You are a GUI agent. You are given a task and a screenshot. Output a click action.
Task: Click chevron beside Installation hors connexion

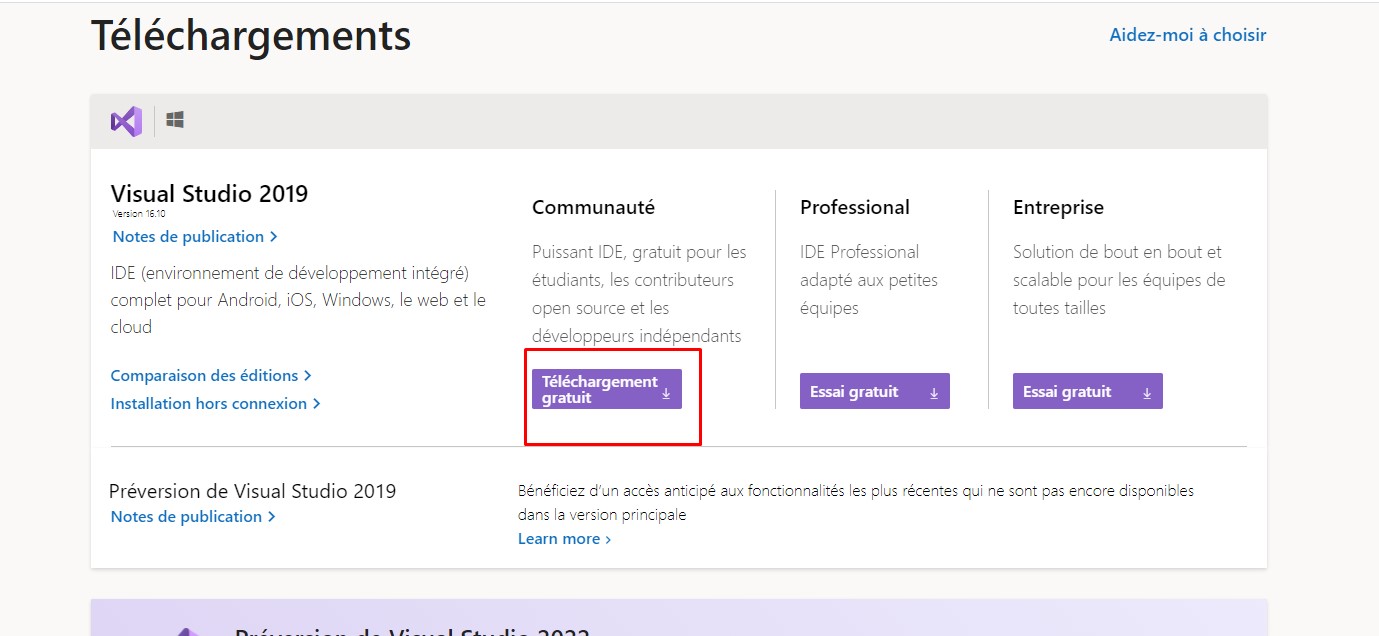click(317, 404)
